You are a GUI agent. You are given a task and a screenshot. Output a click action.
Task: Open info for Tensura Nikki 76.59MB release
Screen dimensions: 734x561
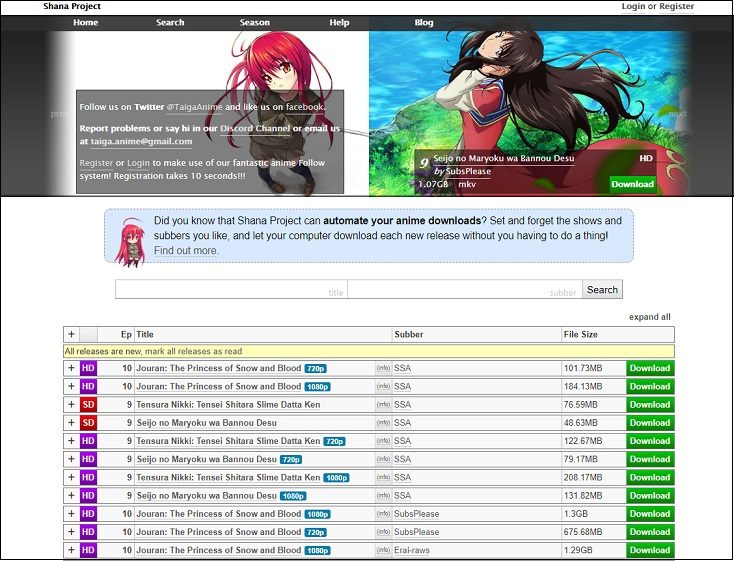click(383, 405)
